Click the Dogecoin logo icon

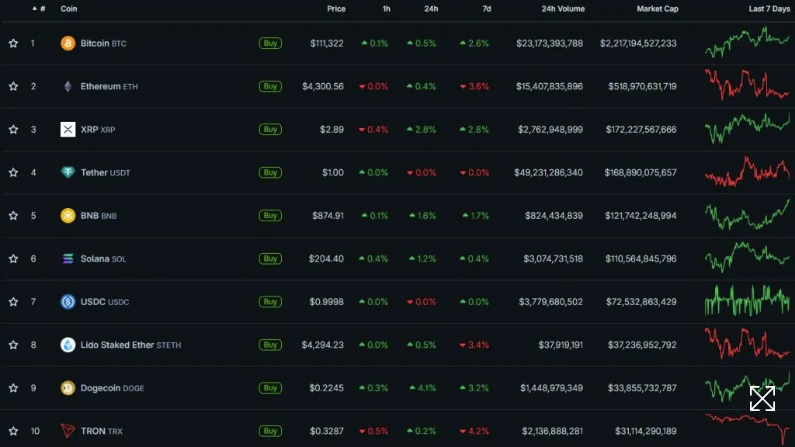click(68, 388)
